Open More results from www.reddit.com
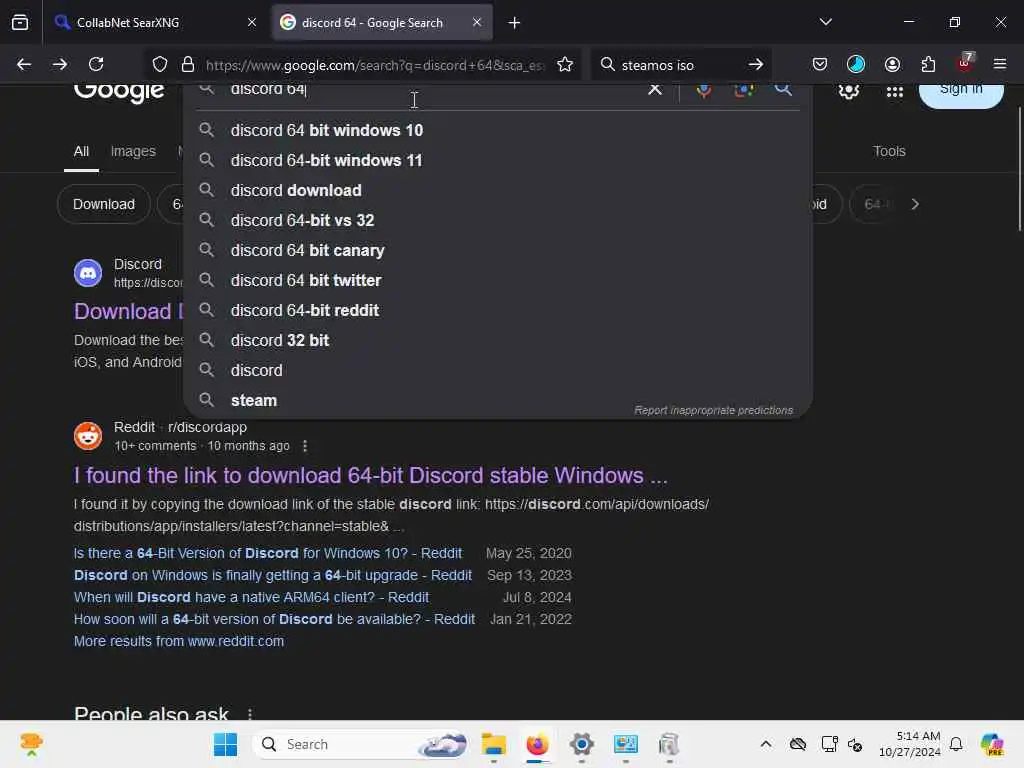 pyautogui.click(x=179, y=641)
